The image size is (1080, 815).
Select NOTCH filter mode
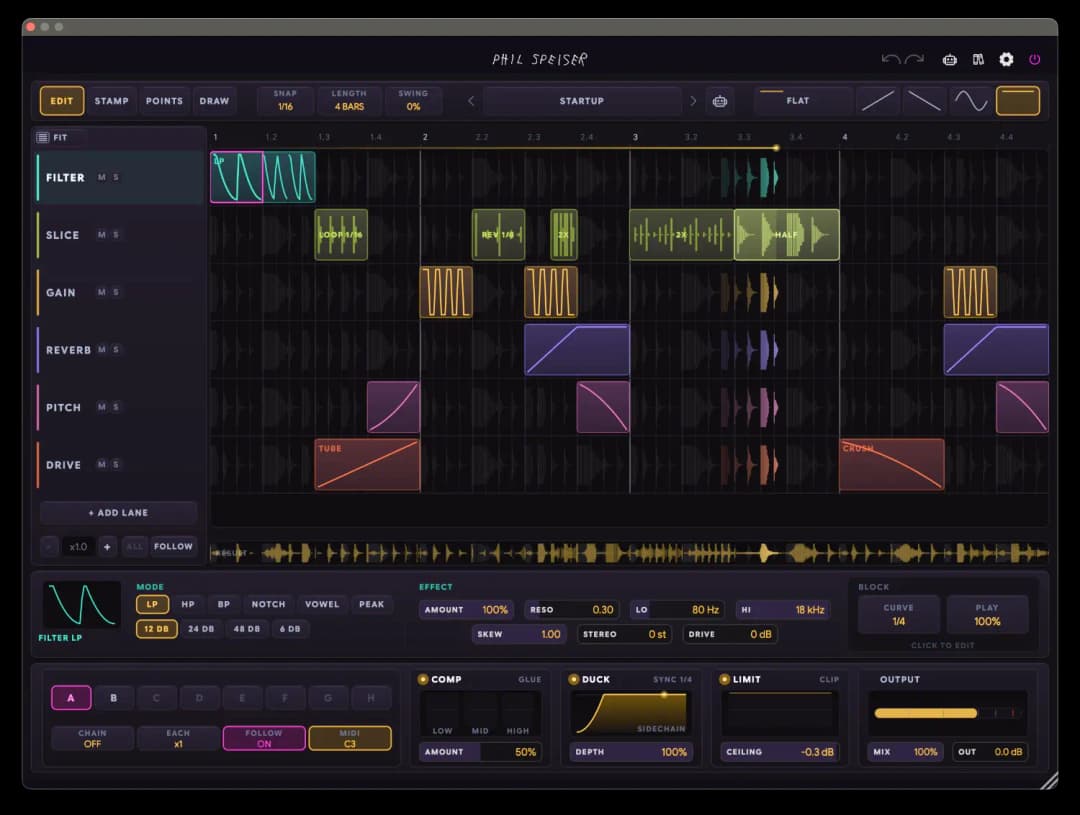269,604
